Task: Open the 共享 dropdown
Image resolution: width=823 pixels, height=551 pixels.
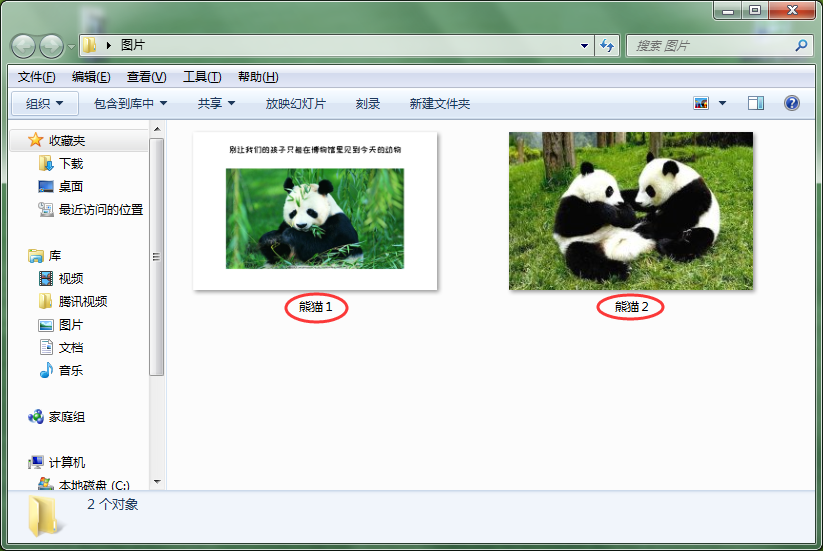Action: [216, 103]
